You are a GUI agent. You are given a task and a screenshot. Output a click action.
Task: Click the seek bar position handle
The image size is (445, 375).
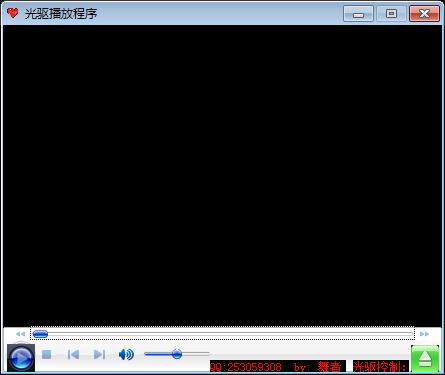tap(40, 334)
